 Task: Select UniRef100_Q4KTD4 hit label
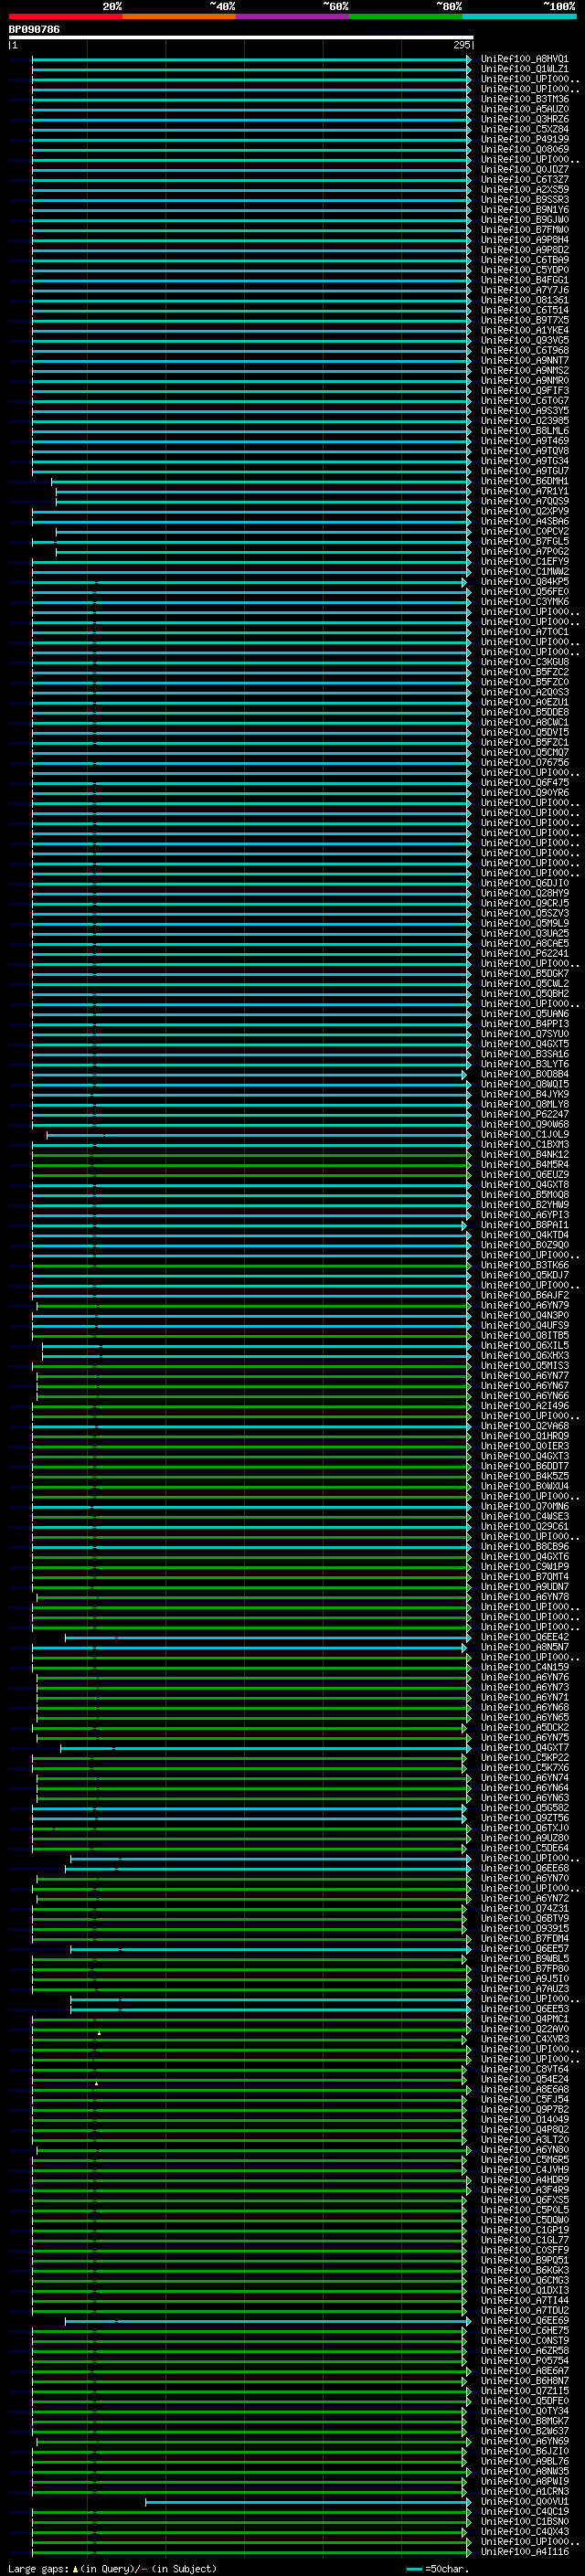[525, 1235]
